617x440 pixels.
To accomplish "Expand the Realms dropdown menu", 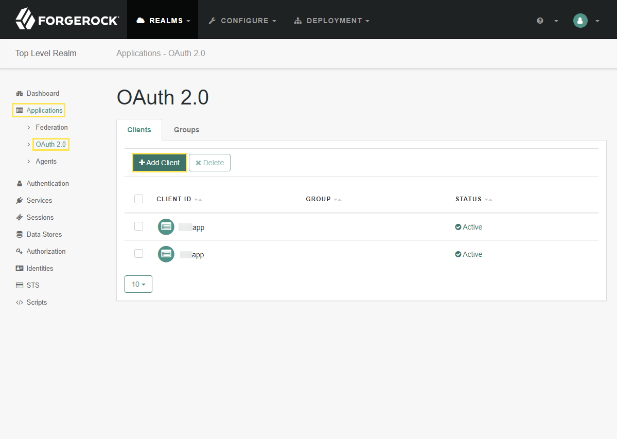I will click(163, 20).
